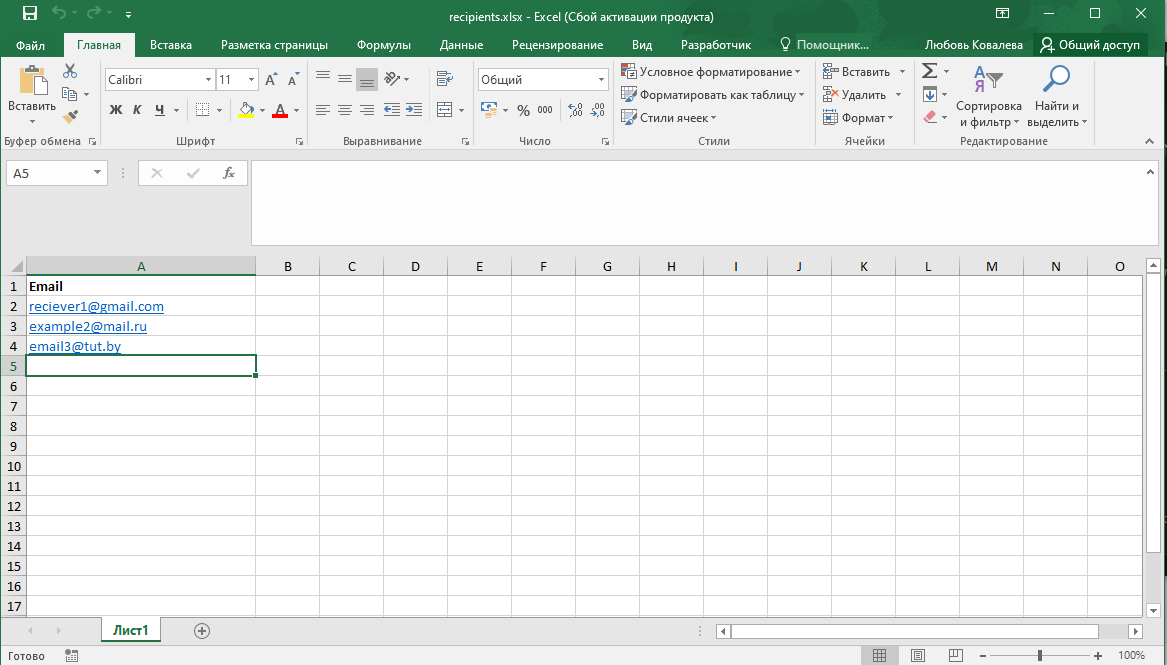Apply the red font color
Viewport: 1167px width, 665px height.
pyautogui.click(x=280, y=110)
